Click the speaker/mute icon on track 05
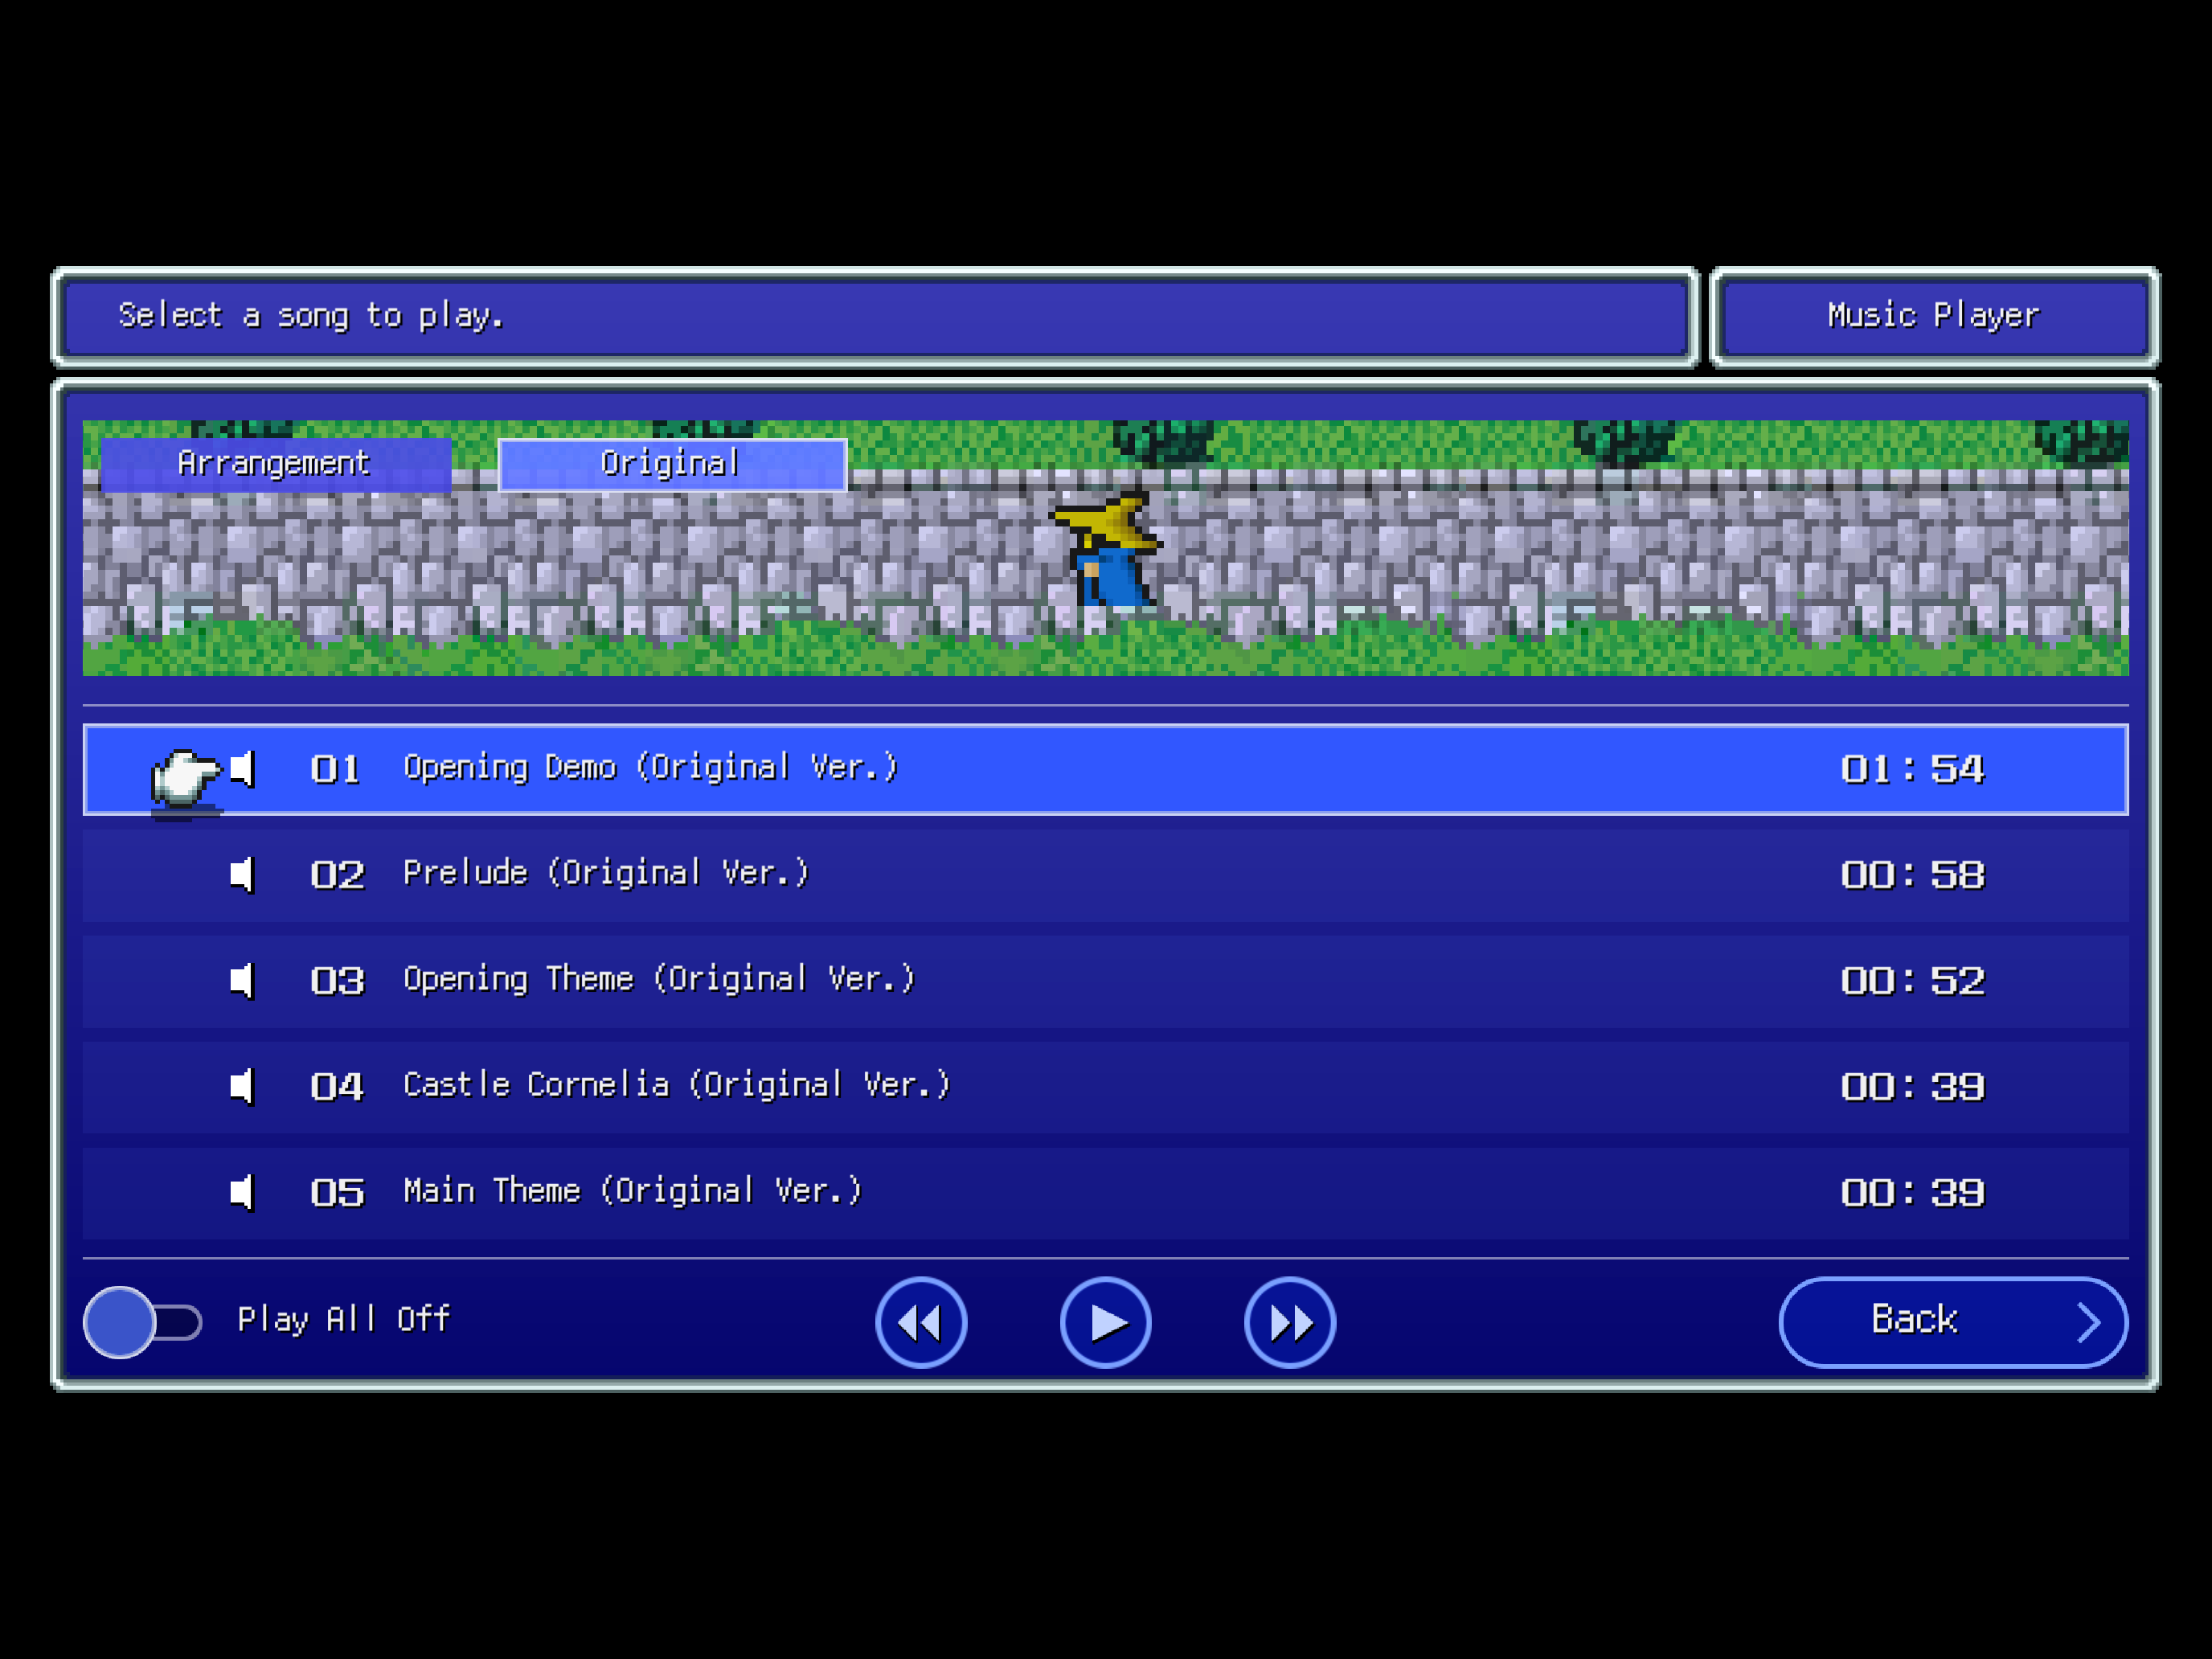2212x1659 pixels. pos(242,1192)
